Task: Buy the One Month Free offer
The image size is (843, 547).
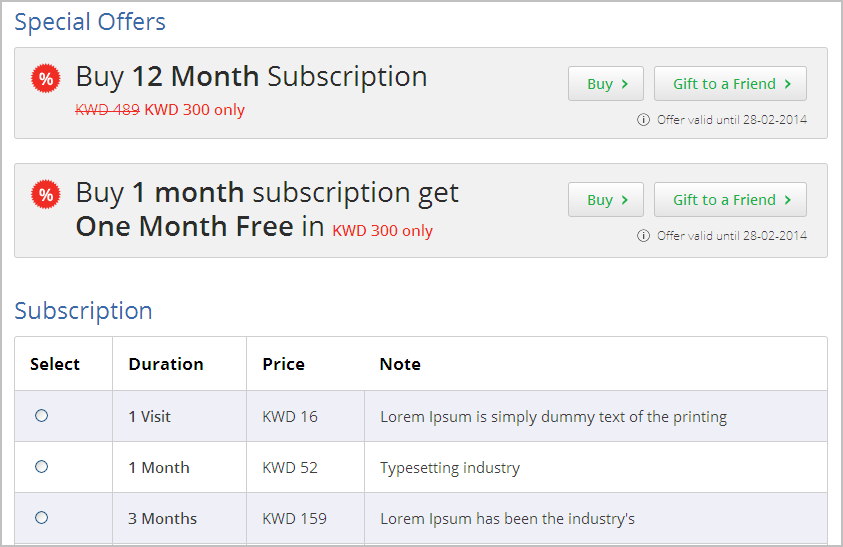Action: pos(606,200)
